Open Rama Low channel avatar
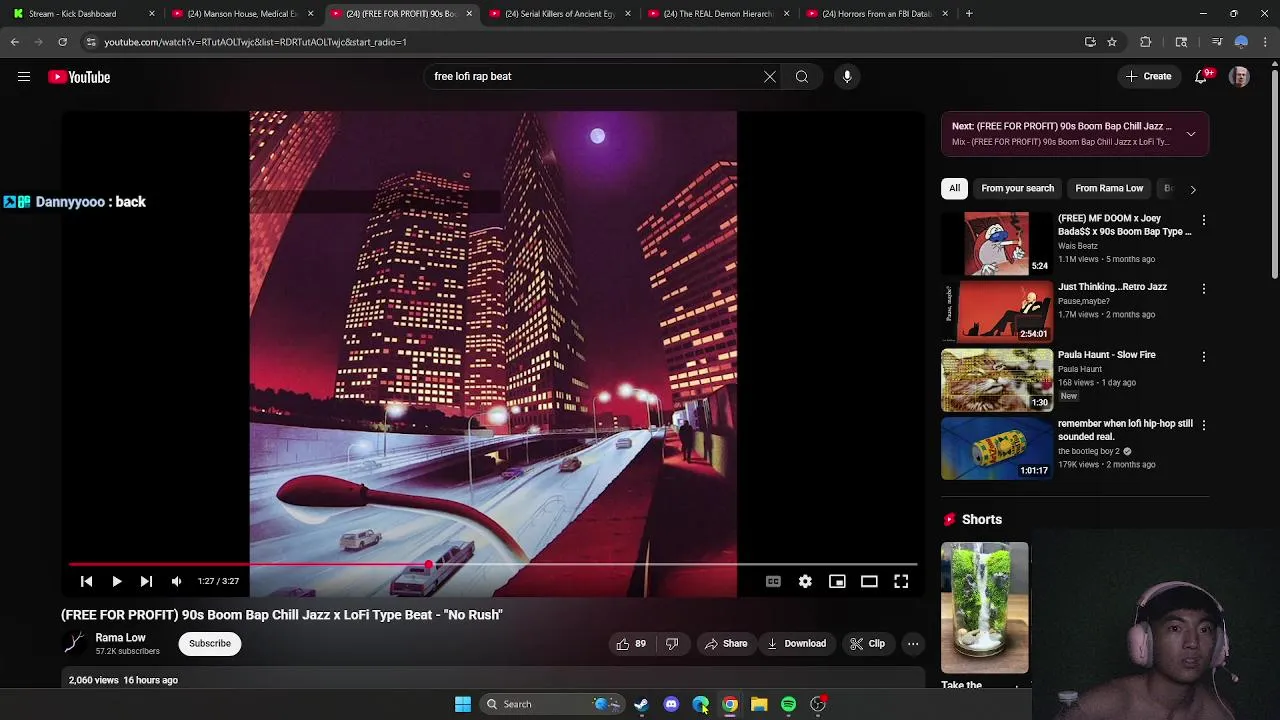This screenshot has height=720, width=1280. click(x=75, y=643)
